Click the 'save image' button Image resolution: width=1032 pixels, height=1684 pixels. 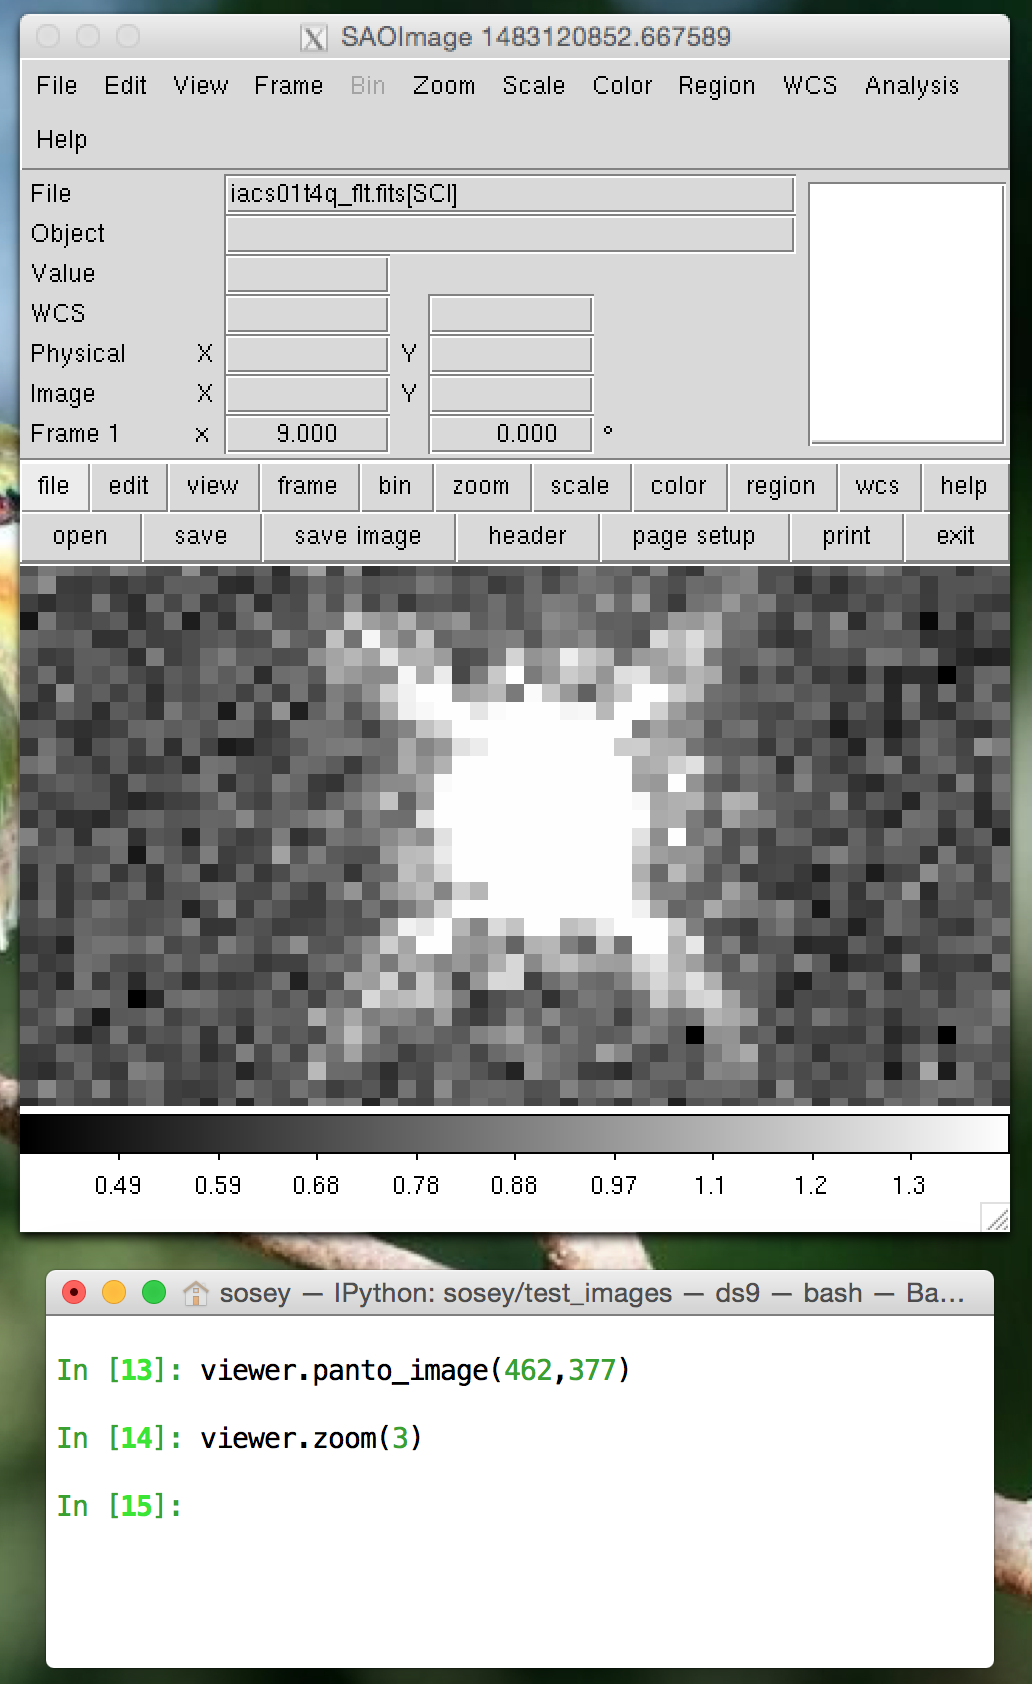(x=358, y=537)
